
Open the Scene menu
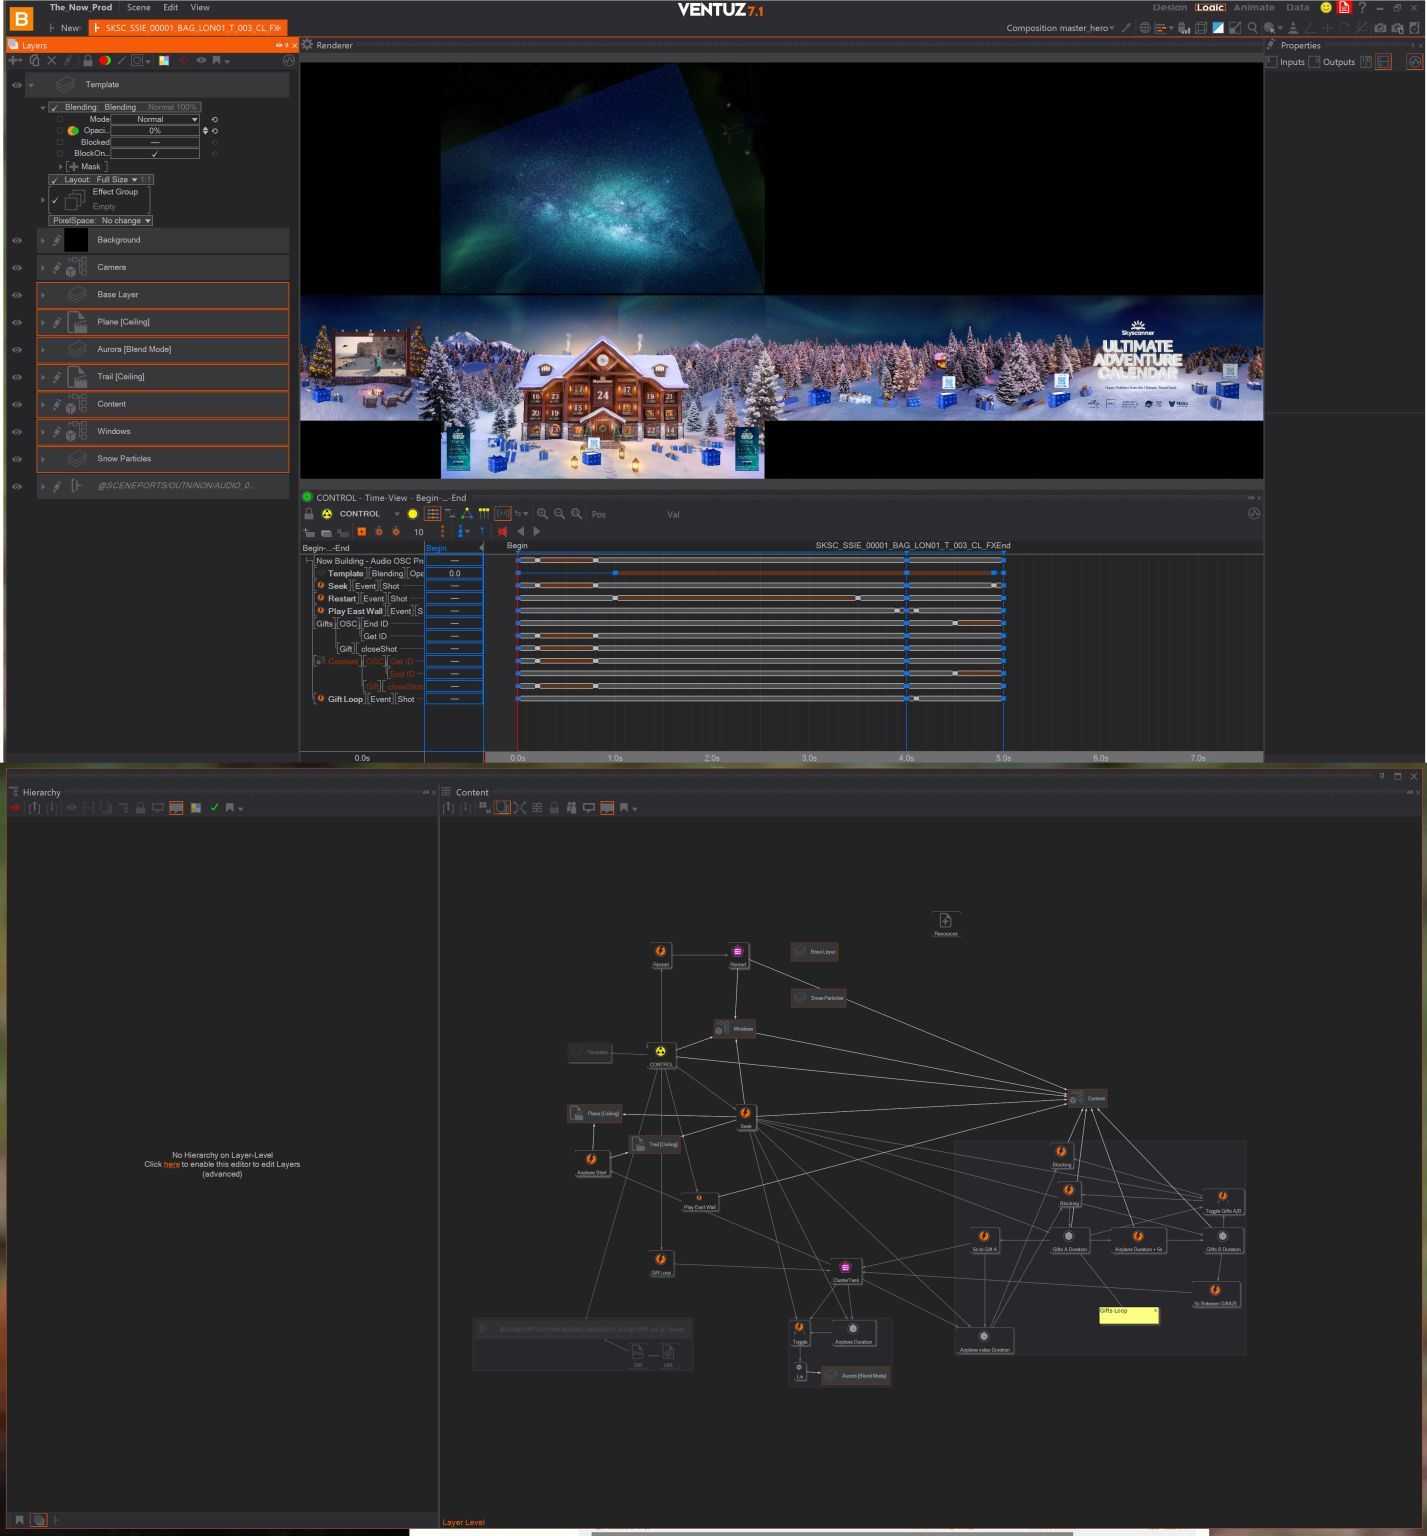pos(138,7)
